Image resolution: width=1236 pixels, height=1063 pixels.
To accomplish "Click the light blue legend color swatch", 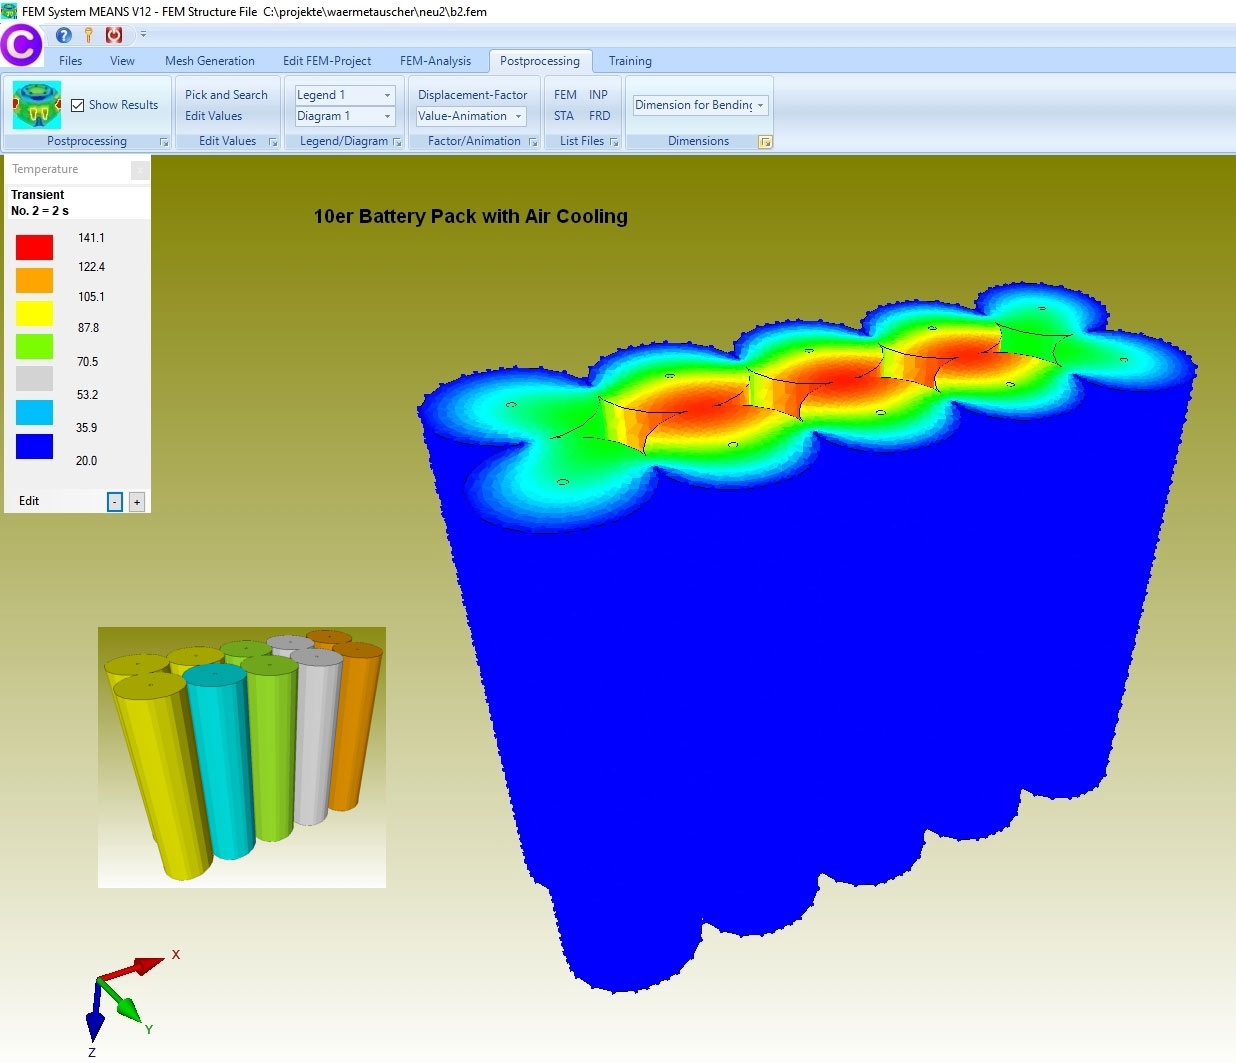I will coord(34,412).
